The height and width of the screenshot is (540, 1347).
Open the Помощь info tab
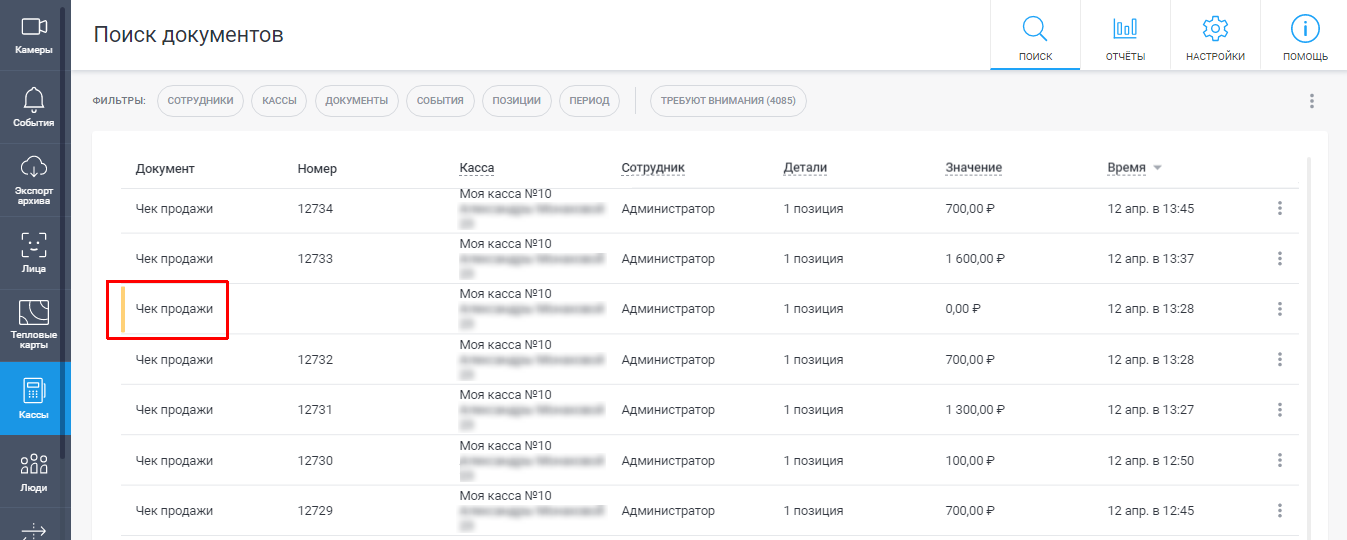pyautogui.click(x=1305, y=35)
